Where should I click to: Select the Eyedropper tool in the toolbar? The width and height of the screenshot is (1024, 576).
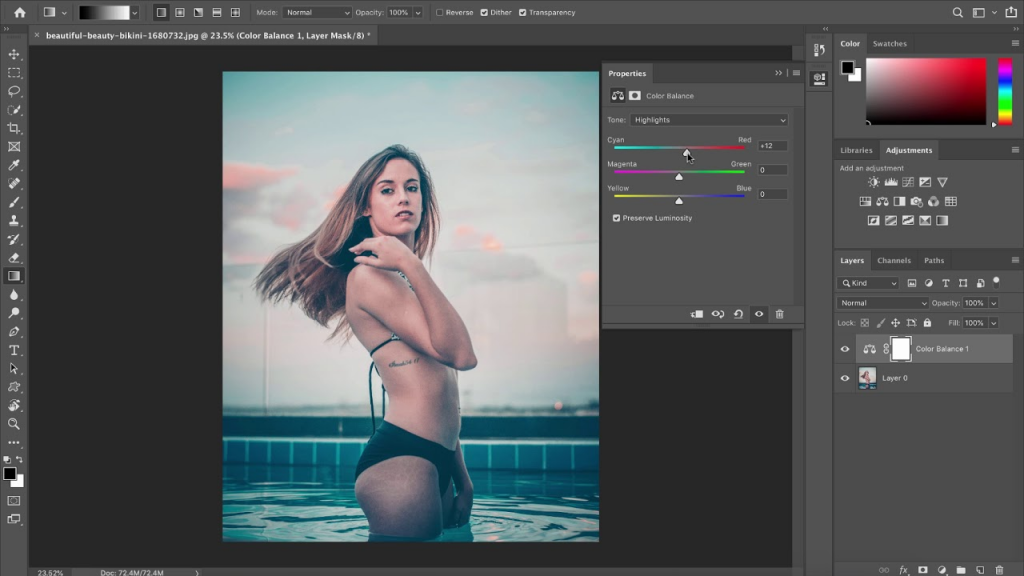(14, 165)
